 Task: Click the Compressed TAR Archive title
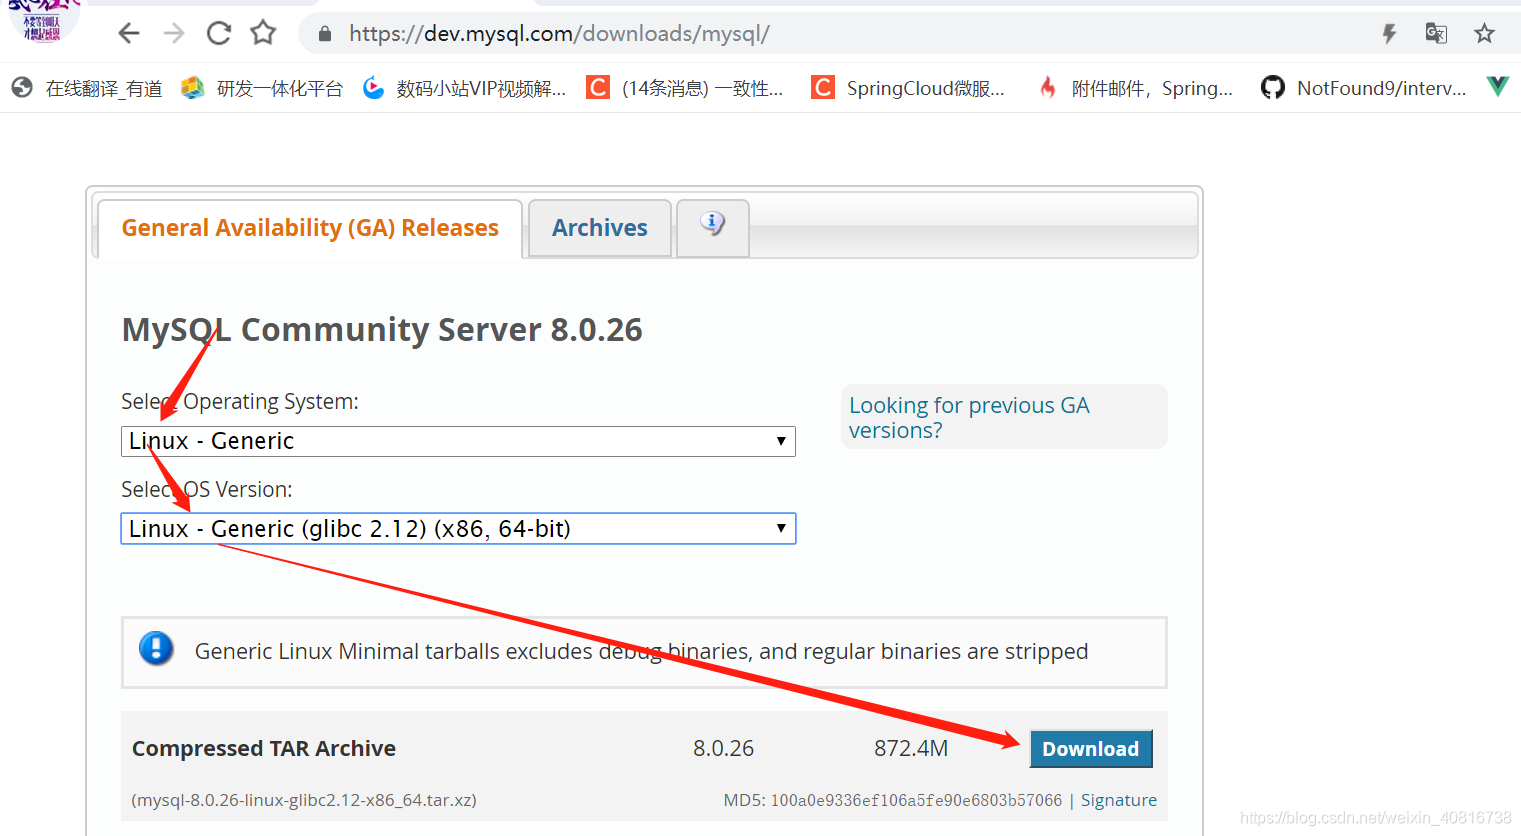pos(264,748)
